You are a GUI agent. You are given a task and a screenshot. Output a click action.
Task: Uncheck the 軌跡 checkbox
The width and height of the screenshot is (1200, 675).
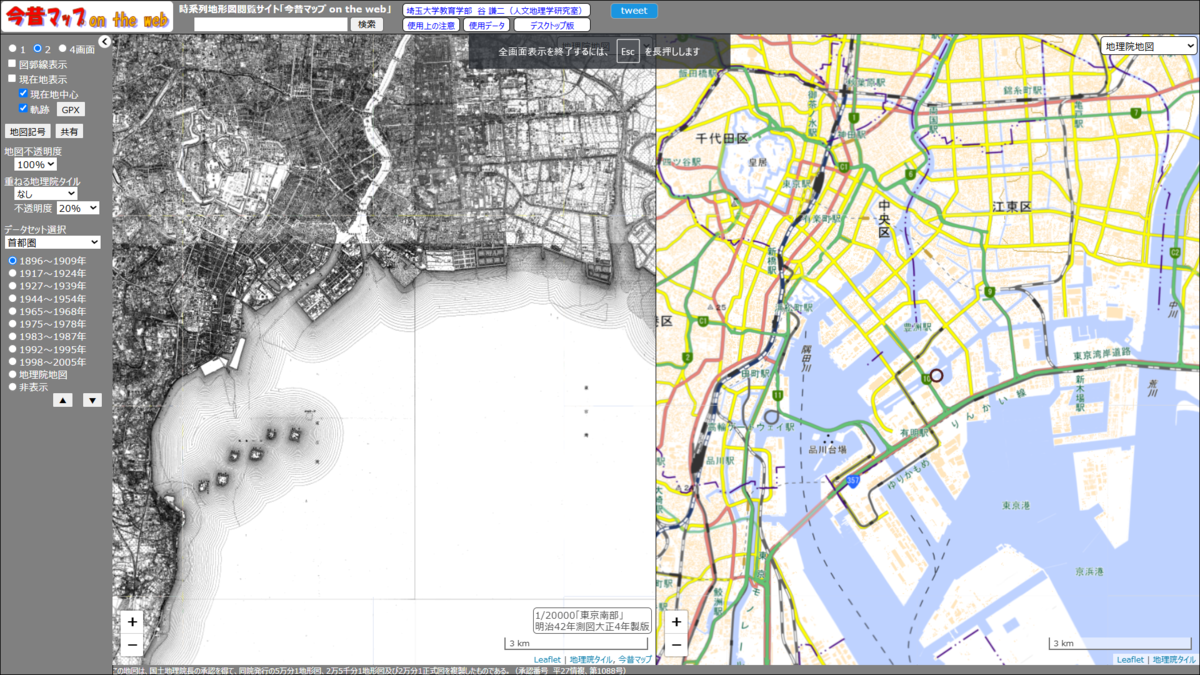(x=24, y=108)
